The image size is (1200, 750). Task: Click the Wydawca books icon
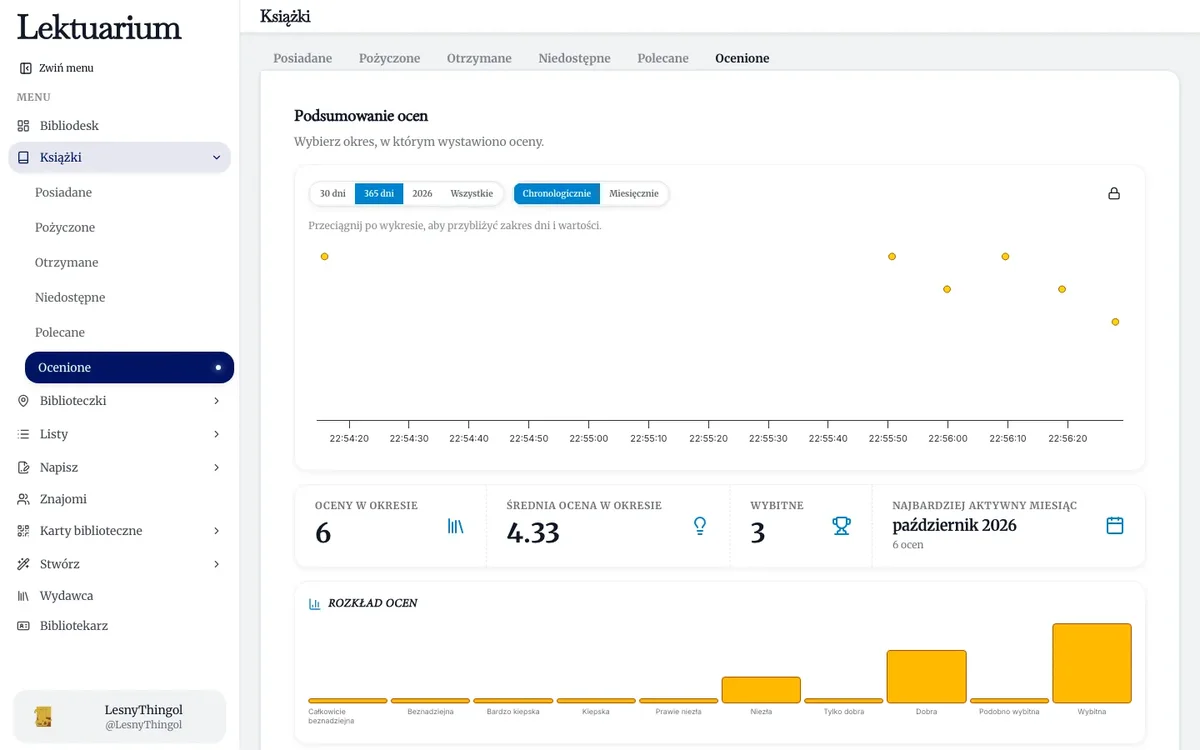24,596
